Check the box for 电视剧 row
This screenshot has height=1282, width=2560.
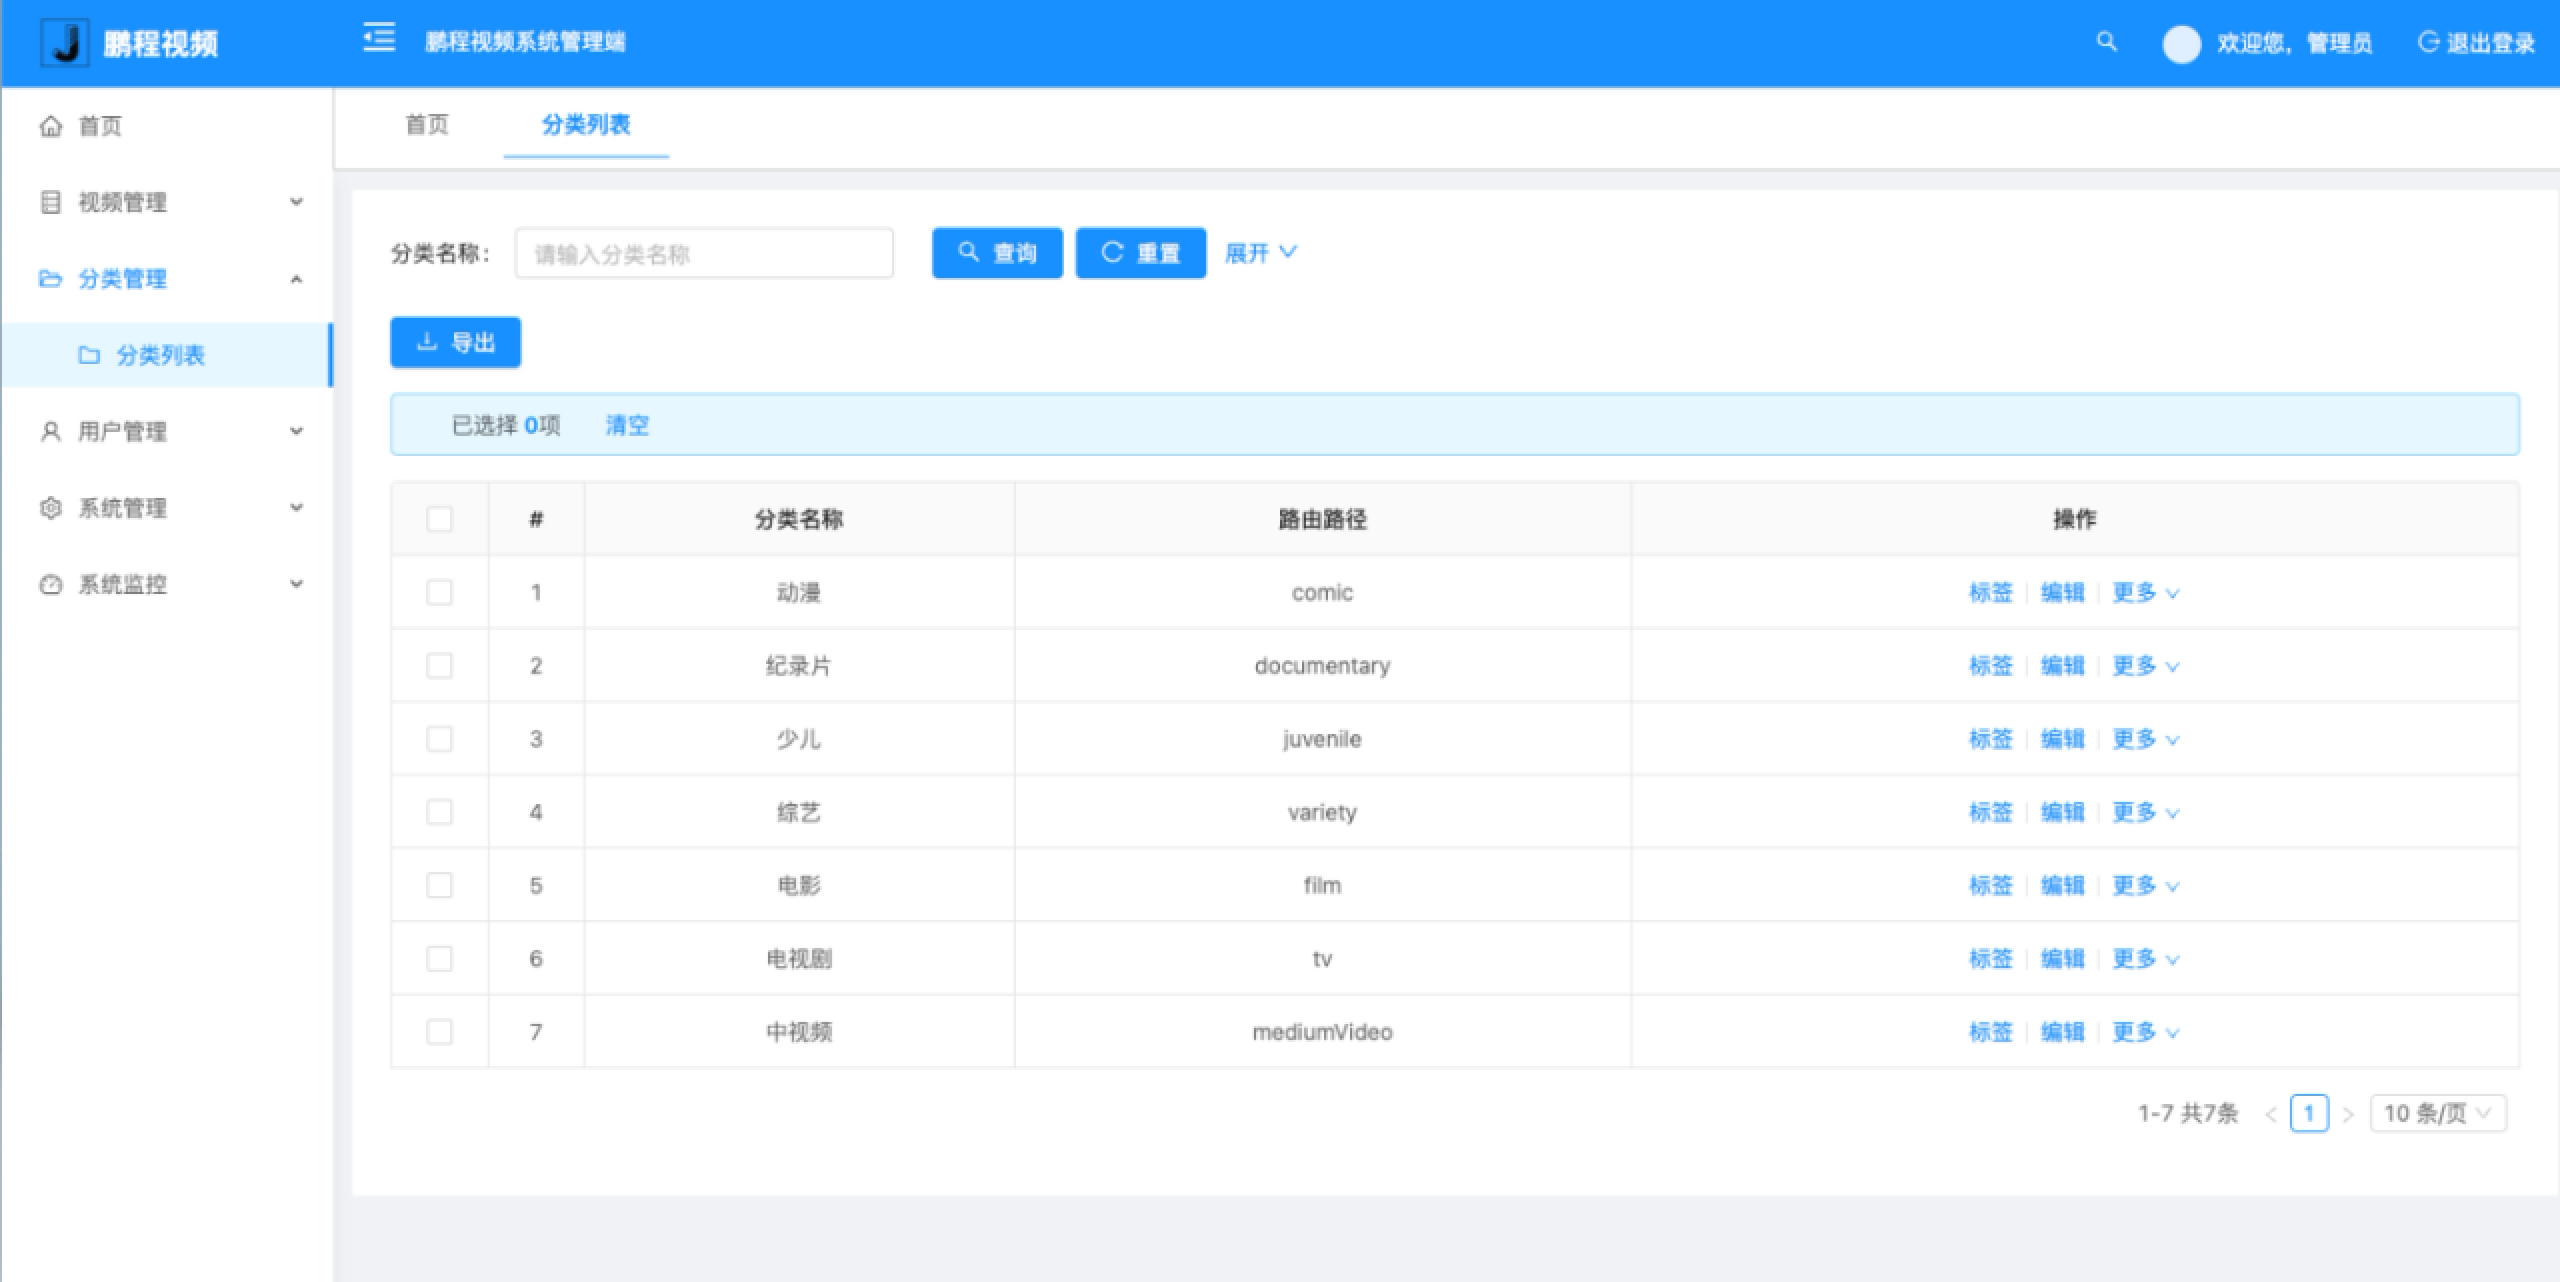point(439,959)
